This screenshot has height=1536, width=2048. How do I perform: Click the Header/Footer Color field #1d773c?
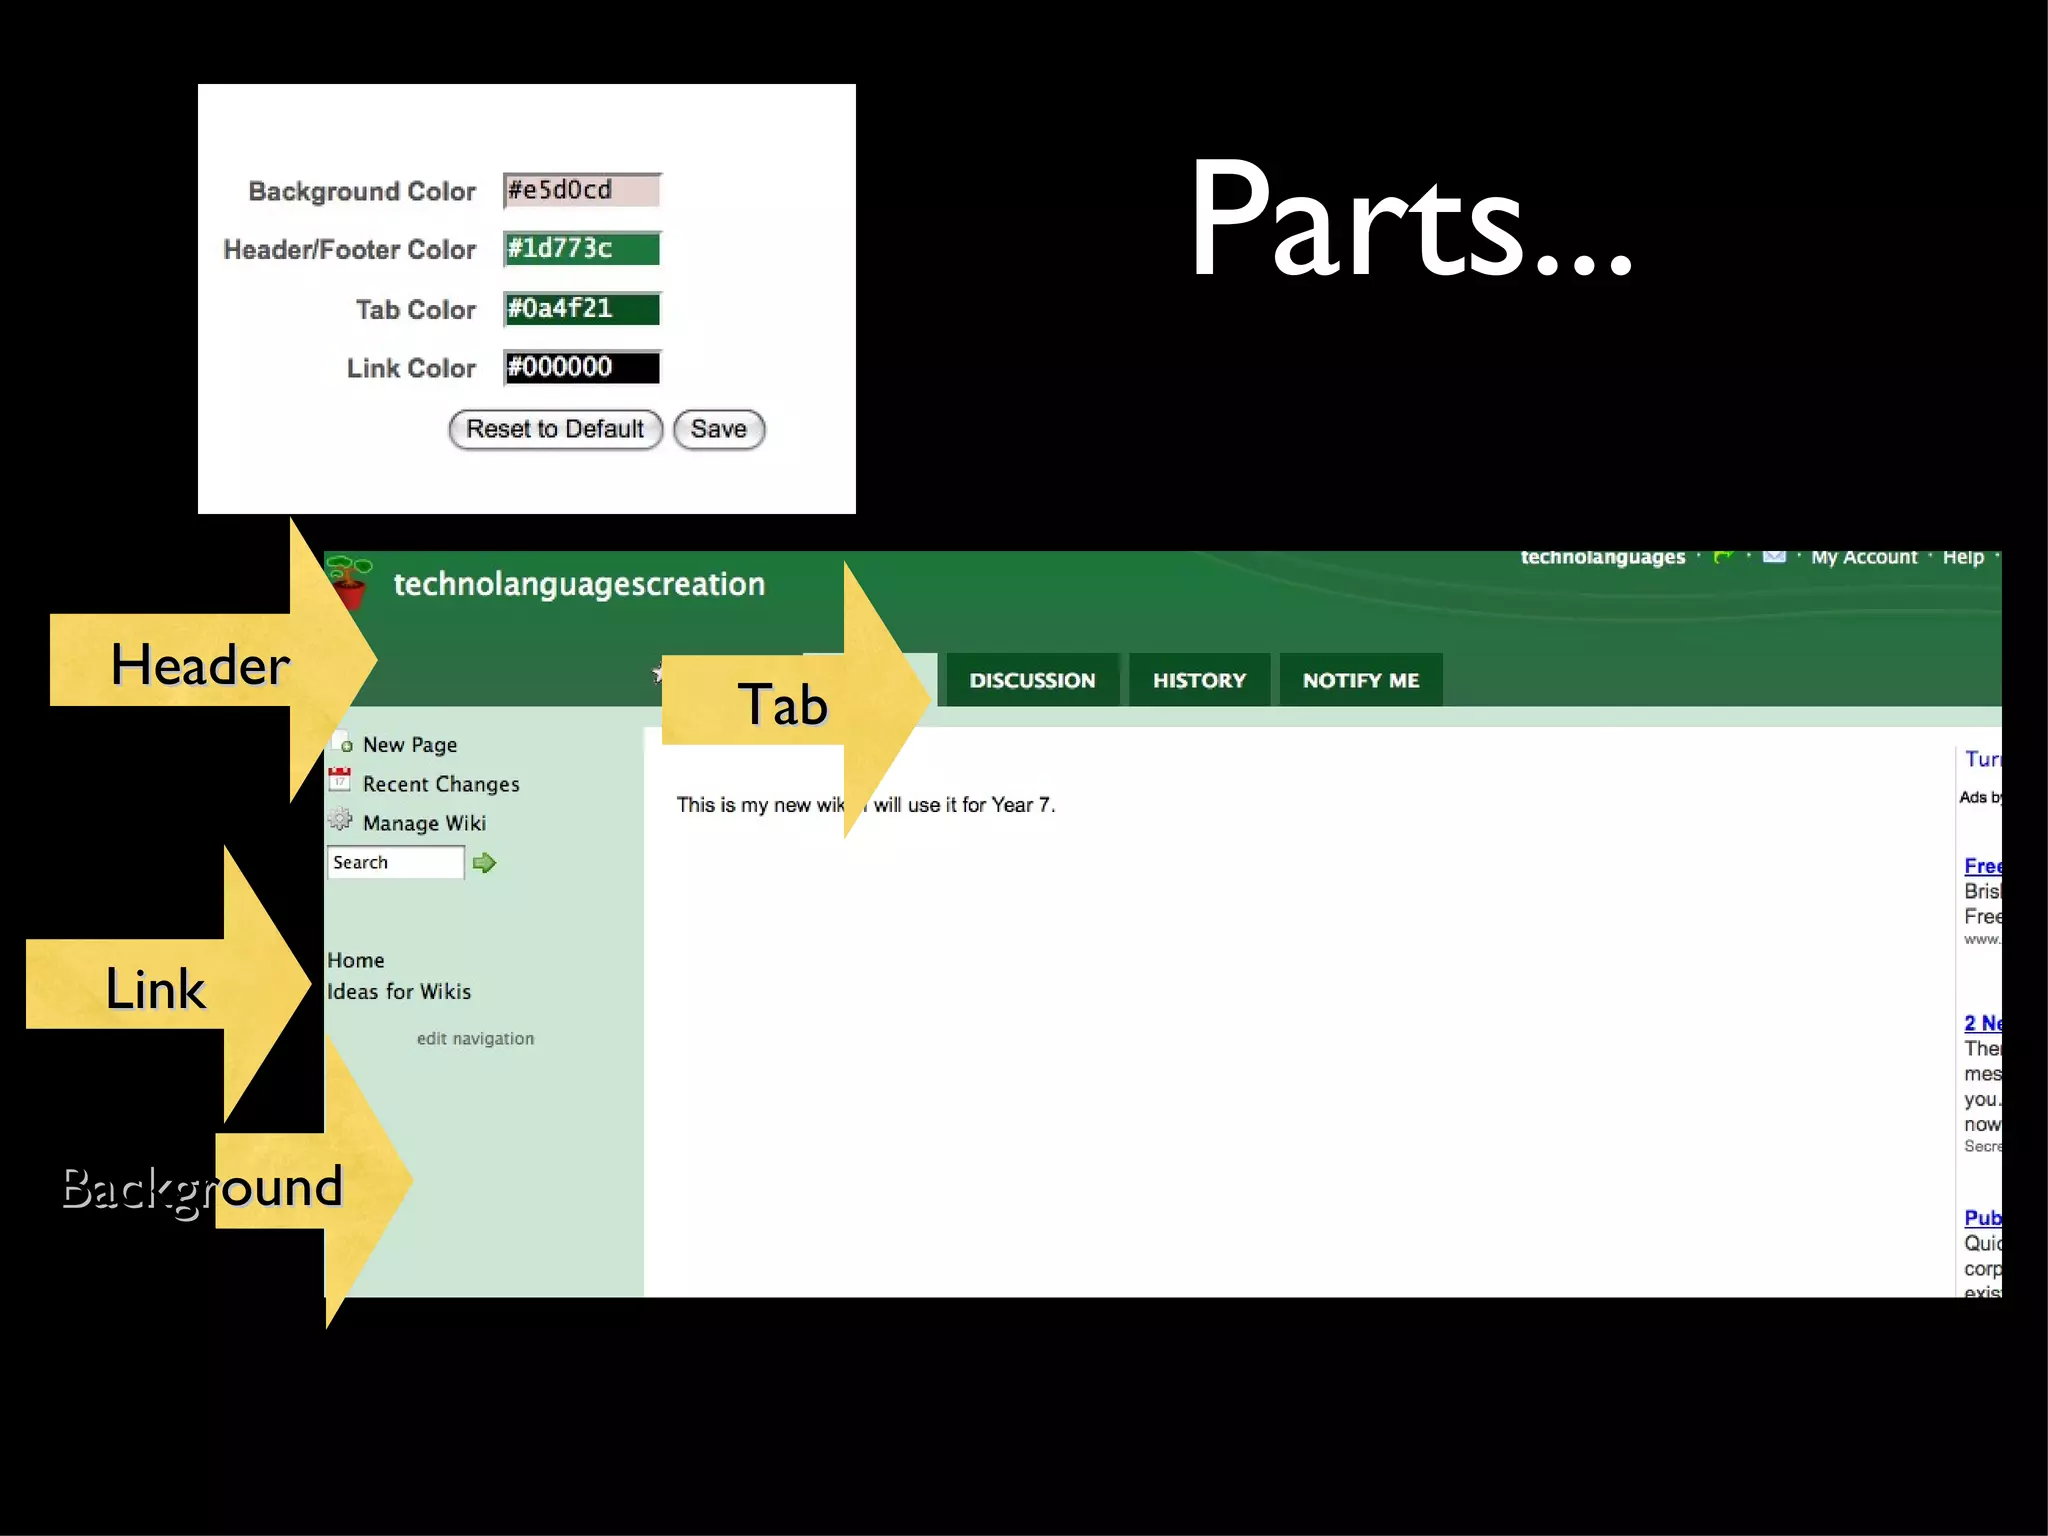pos(581,249)
